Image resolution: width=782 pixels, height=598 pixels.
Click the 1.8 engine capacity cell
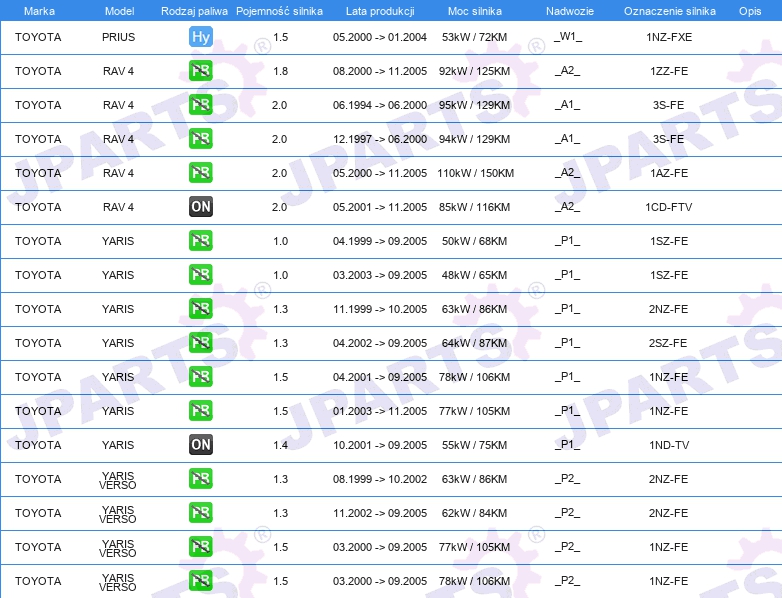coord(280,71)
